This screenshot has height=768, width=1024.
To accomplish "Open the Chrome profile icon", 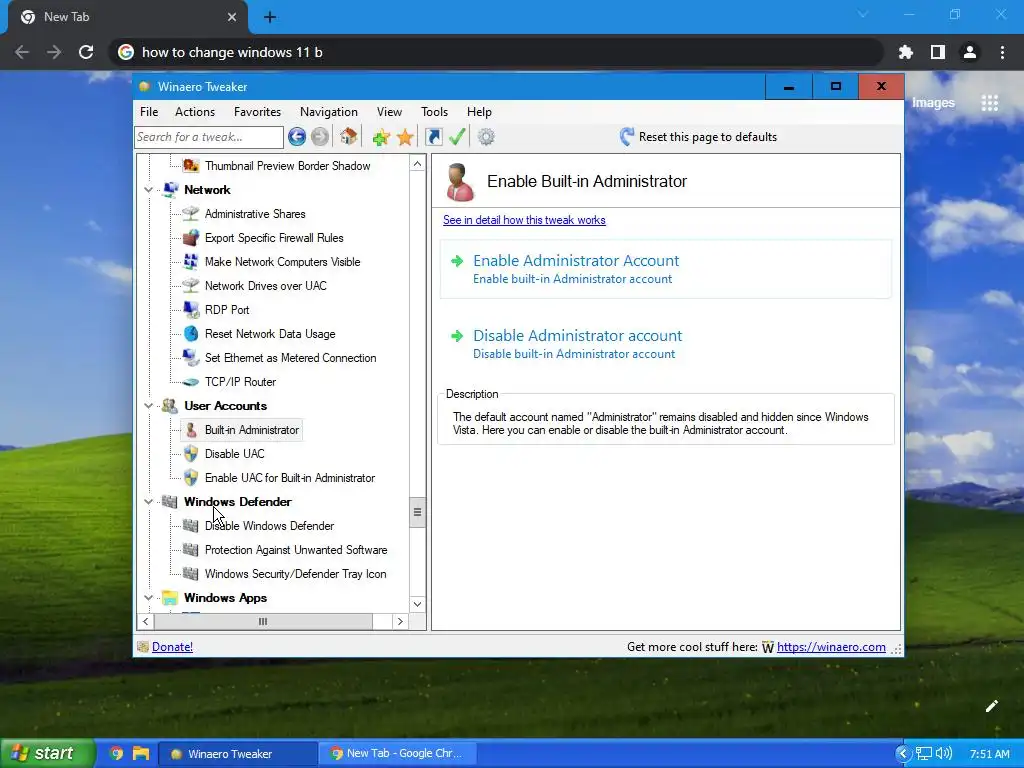I will [970, 52].
